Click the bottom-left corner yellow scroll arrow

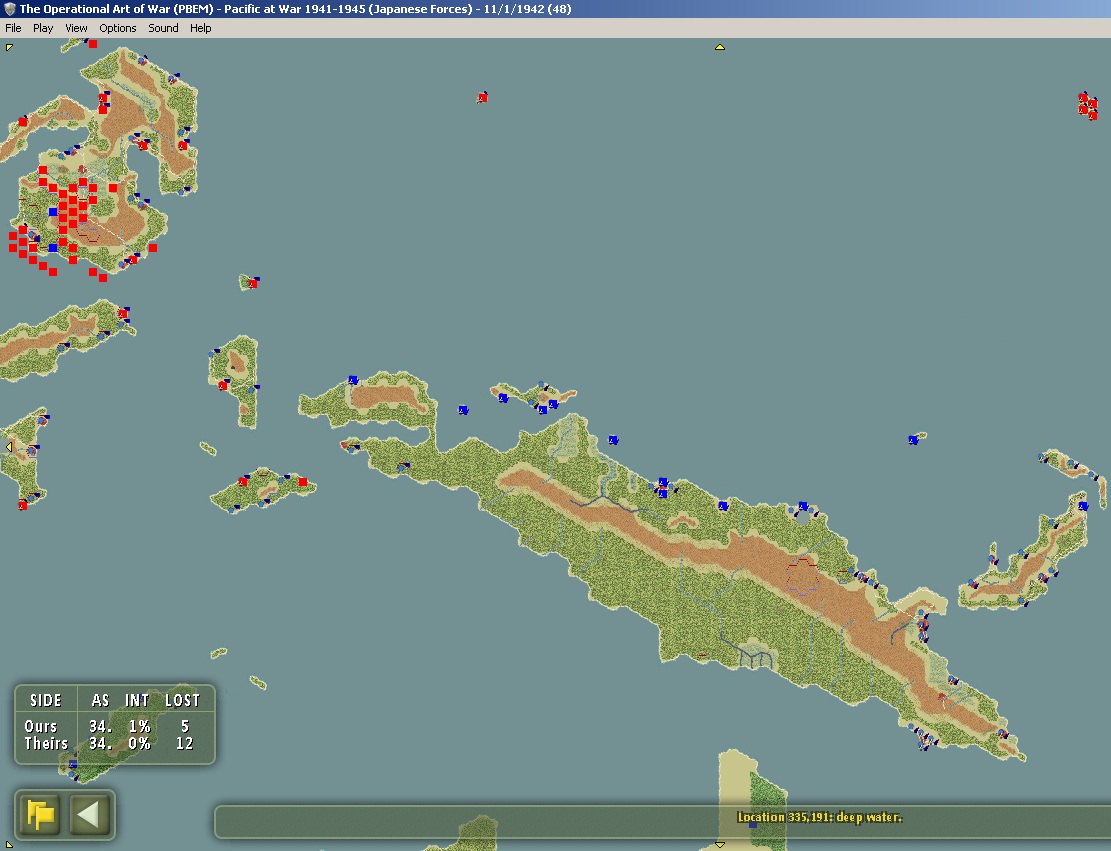9,845
